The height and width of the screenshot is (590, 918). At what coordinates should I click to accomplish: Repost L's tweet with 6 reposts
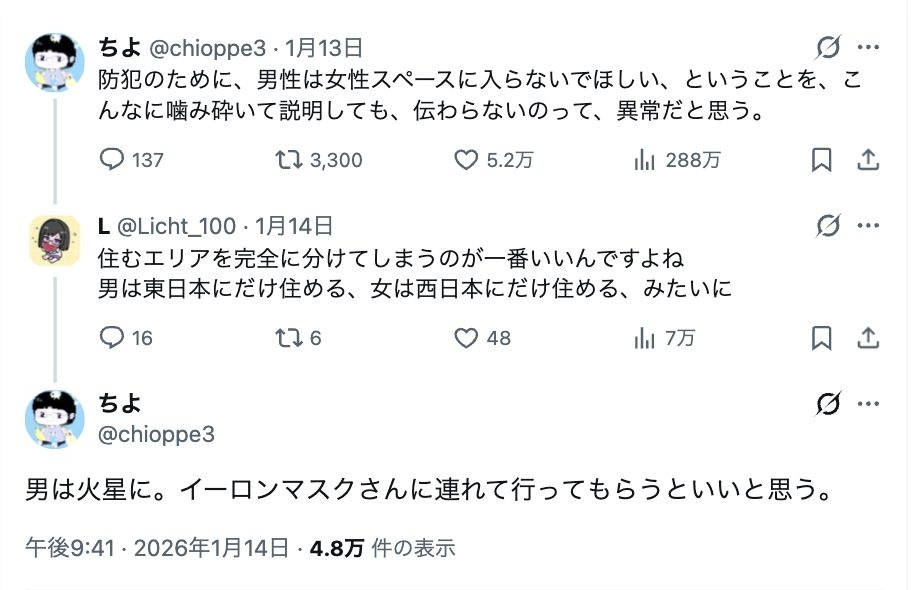point(288,338)
